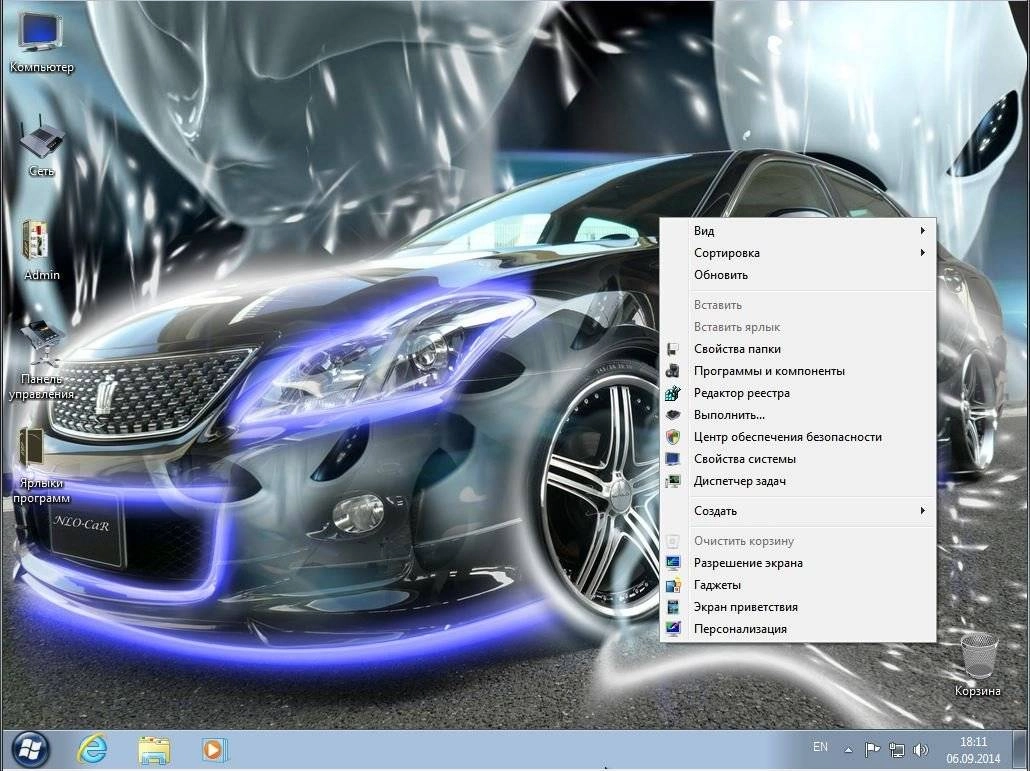The width and height of the screenshot is (1030, 771).
Task: Open Диспетчер задач from context menu
Action: click(x=797, y=481)
